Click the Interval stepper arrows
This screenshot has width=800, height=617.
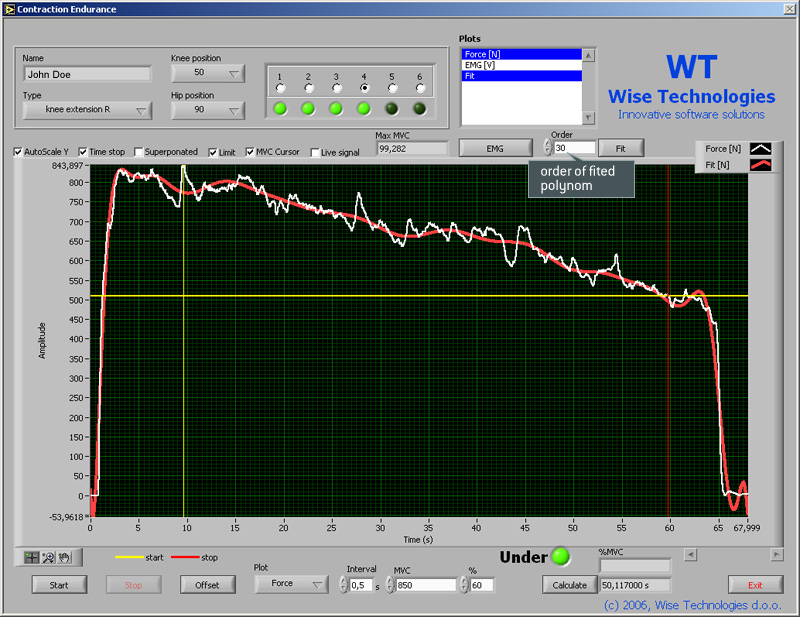(x=343, y=585)
